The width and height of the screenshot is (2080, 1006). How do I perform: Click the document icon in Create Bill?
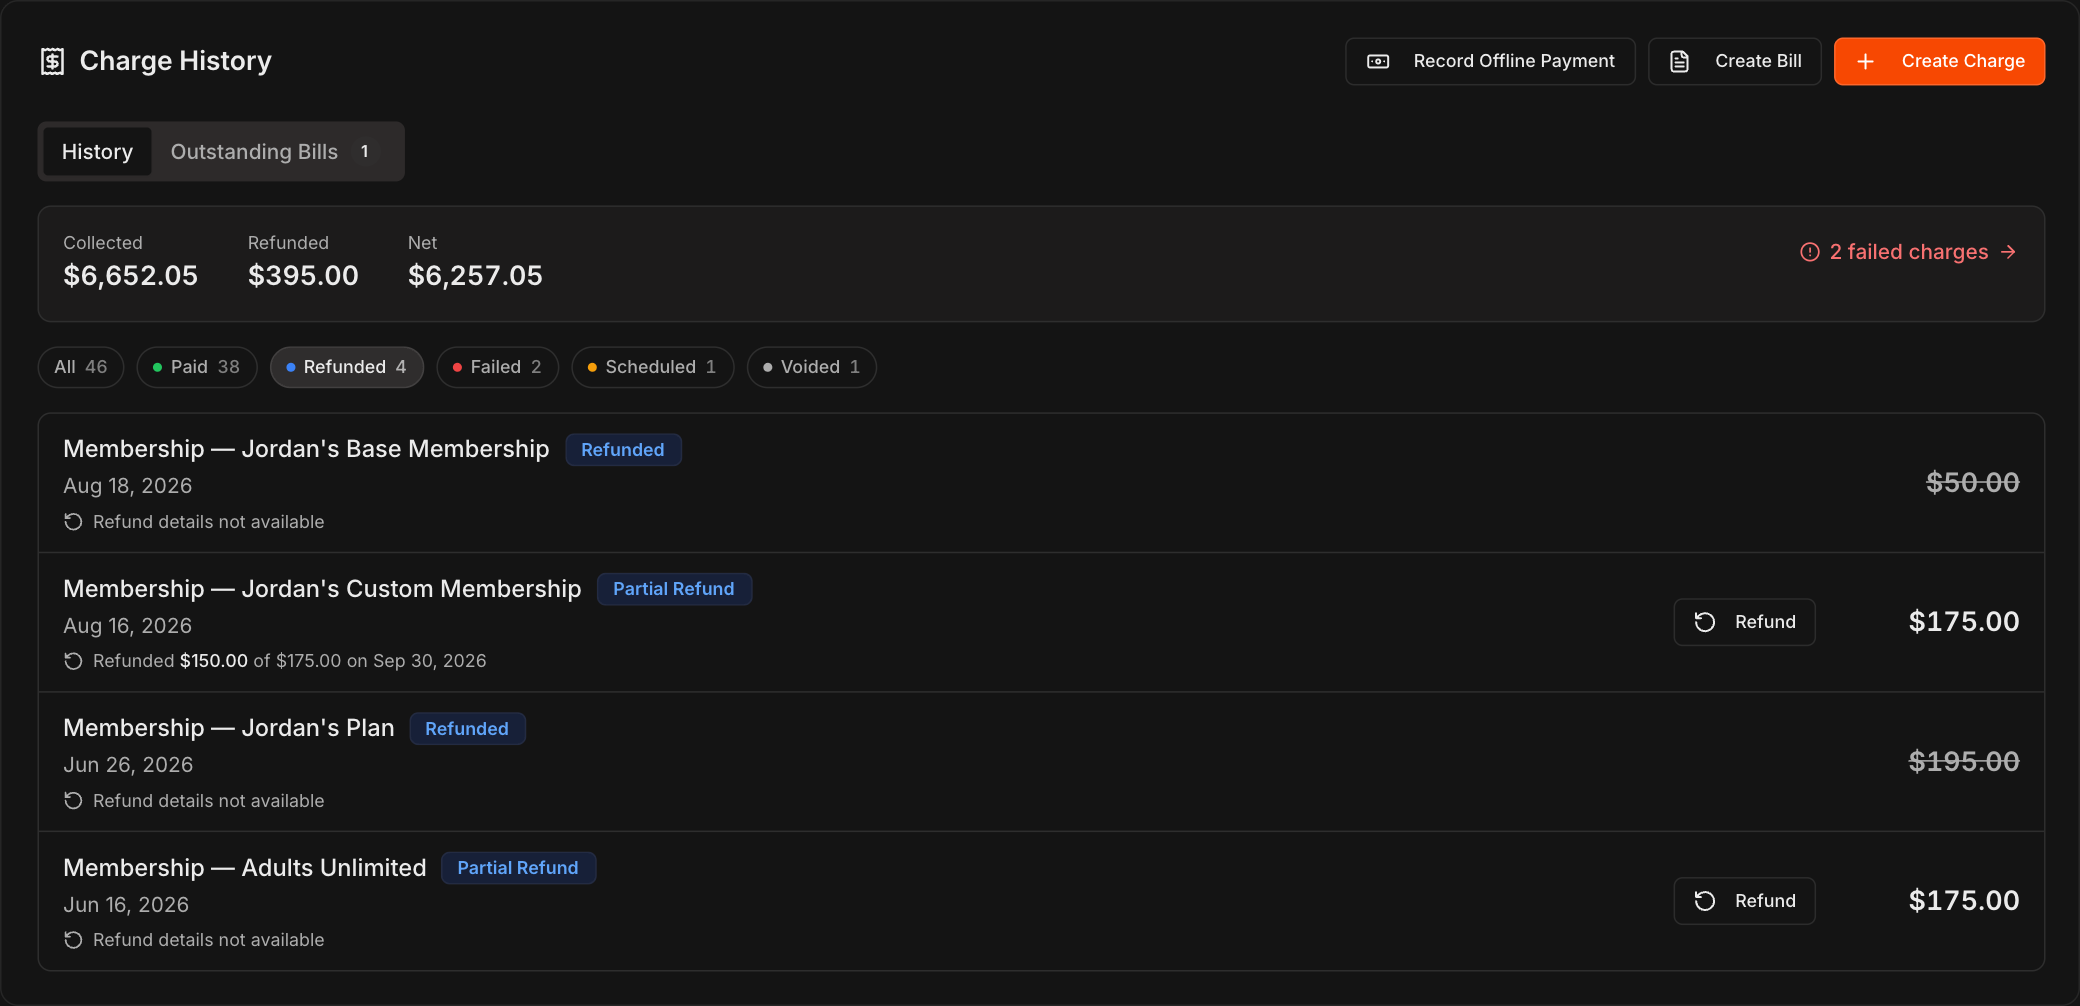click(1680, 61)
